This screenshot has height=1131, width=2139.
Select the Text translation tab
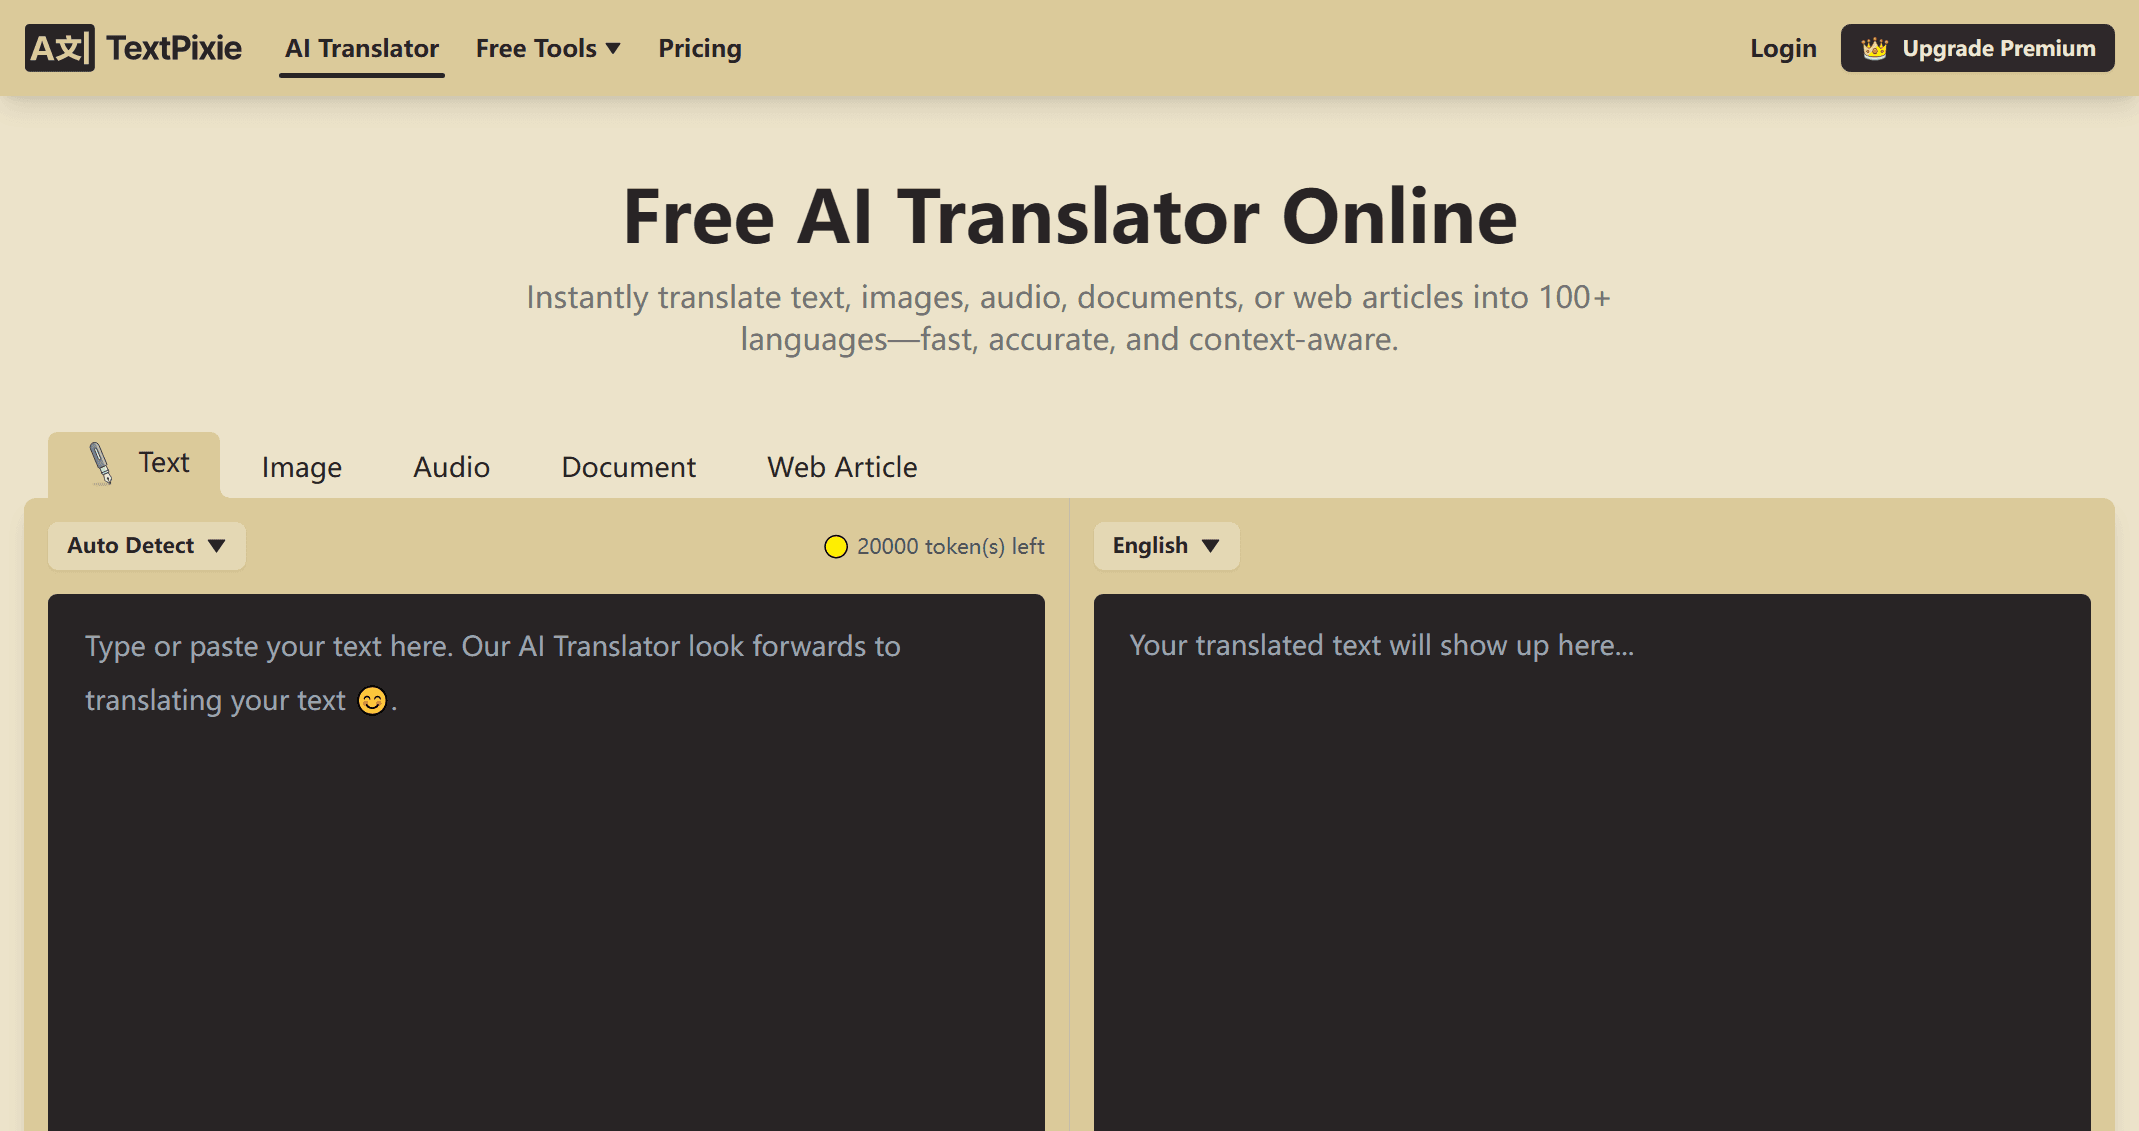click(x=163, y=463)
